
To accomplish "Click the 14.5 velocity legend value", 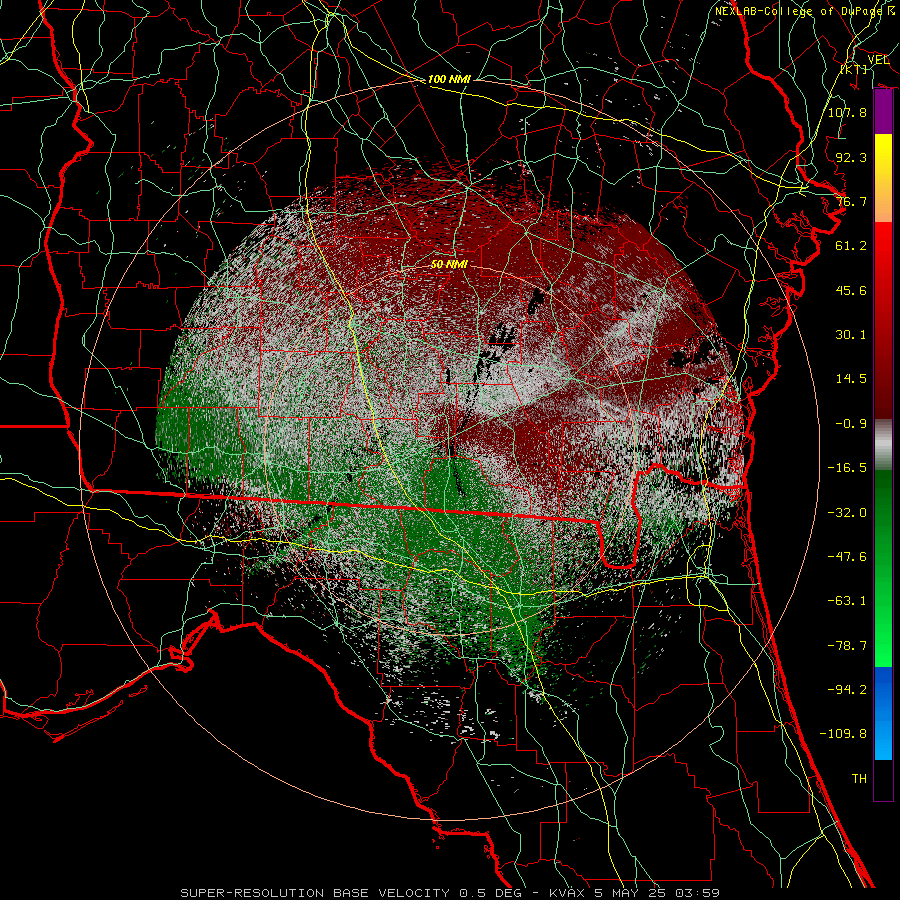I will (x=851, y=379).
